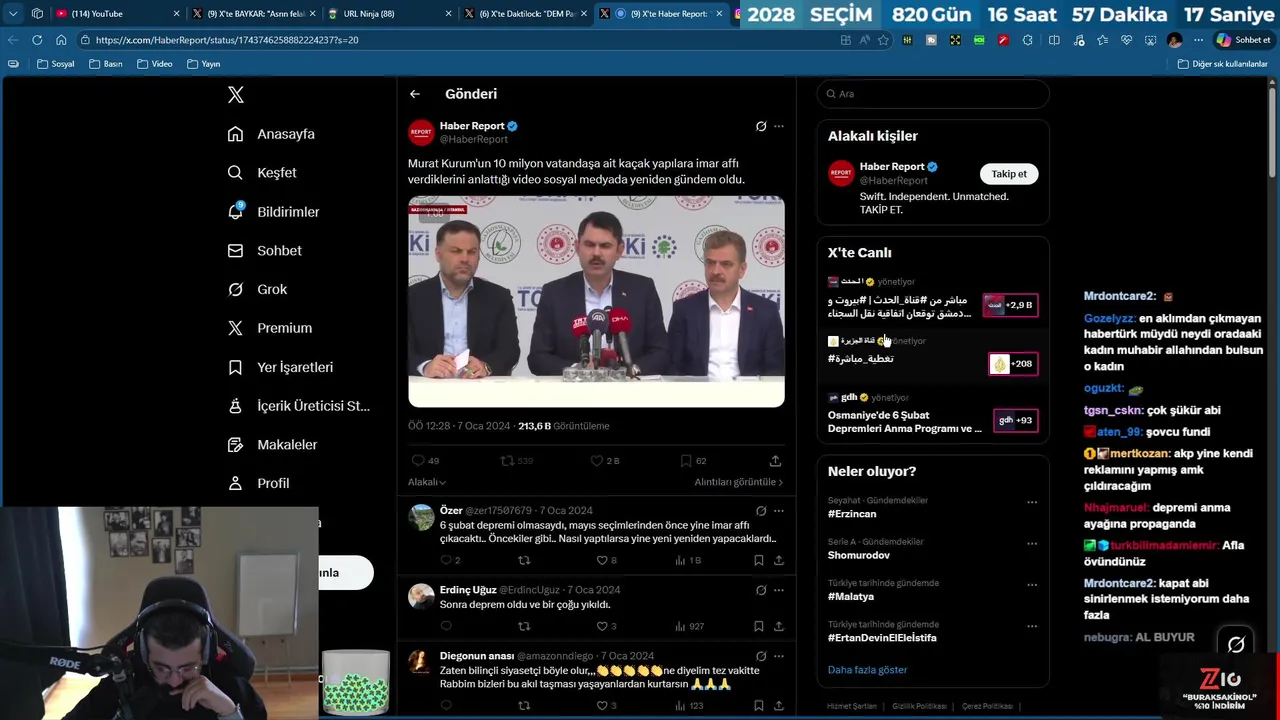Switch to the URL Ninja browser tab
The width and height of the screenshot is (1280, 720).
coord(390,14)
